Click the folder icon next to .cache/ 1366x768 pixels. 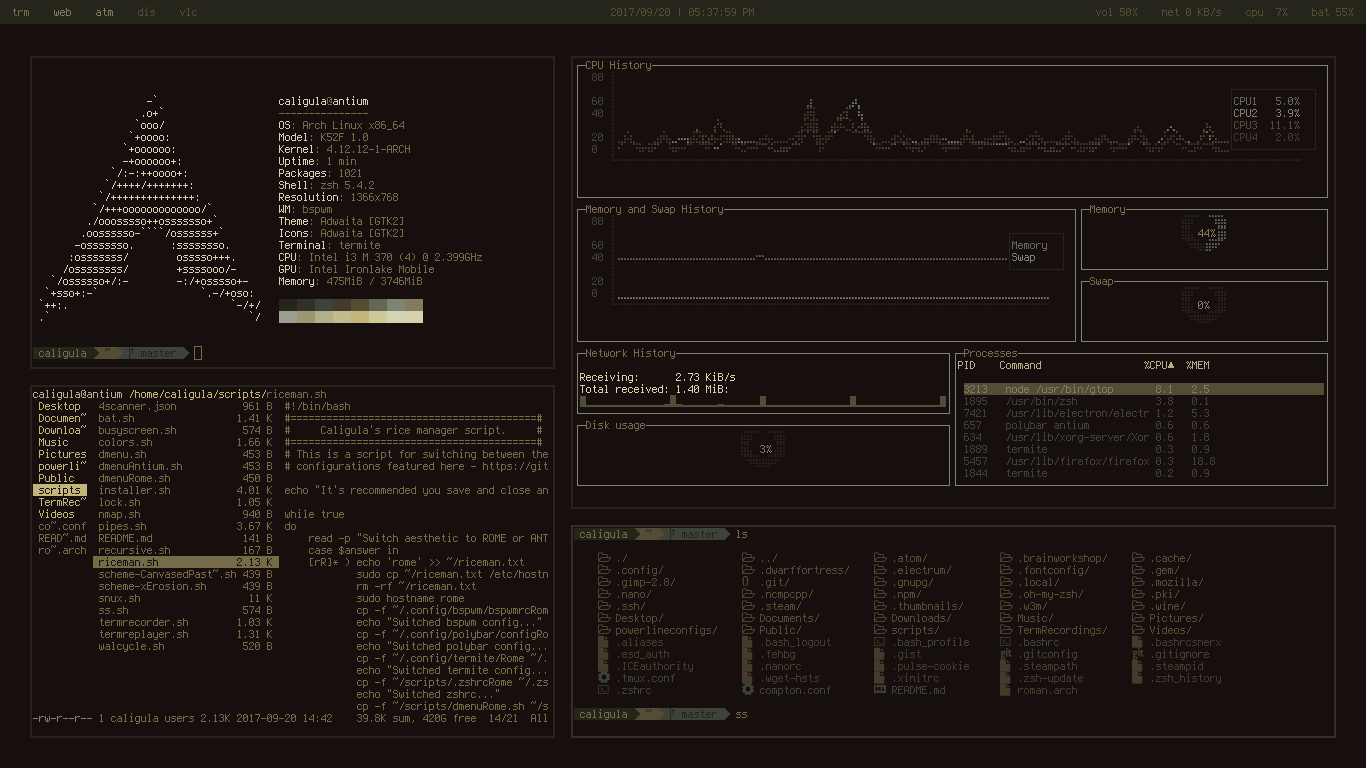(1138, 558)
